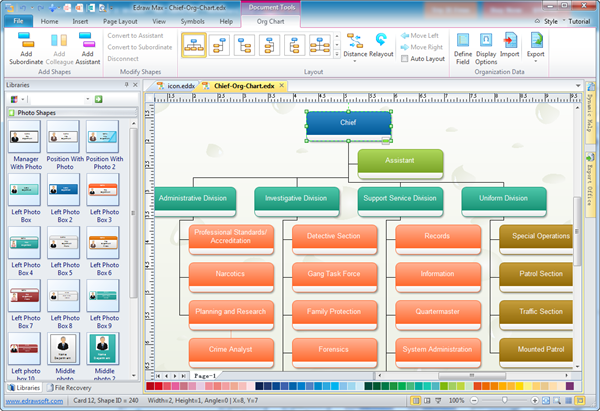Image resolution: width=600 pixels, height=411 pixels.
Task: Click Move Right button
Action: tap(422, 47)
